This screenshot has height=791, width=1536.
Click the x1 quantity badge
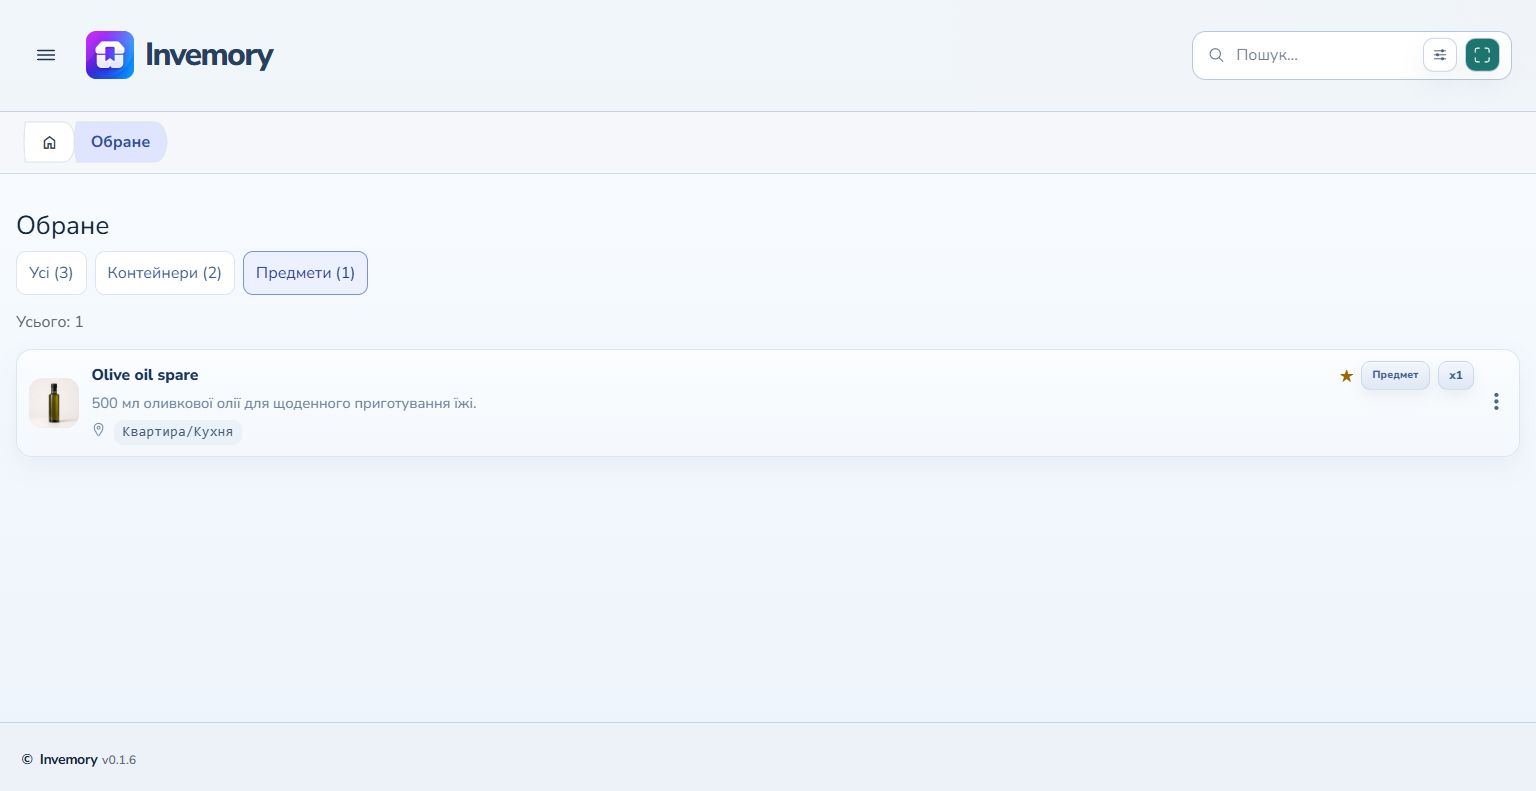(1456, 375)
